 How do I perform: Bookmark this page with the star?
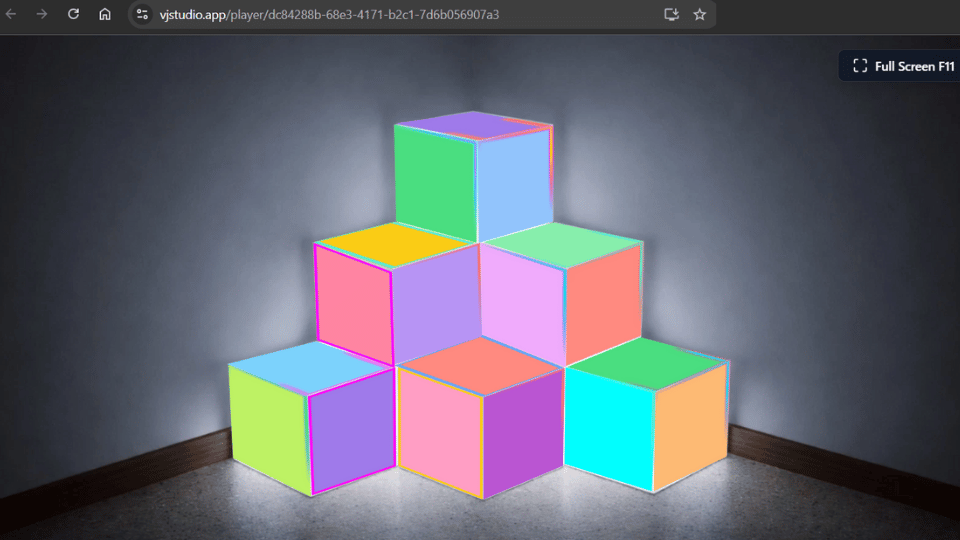pyautogui.click(x=700, y=14)
